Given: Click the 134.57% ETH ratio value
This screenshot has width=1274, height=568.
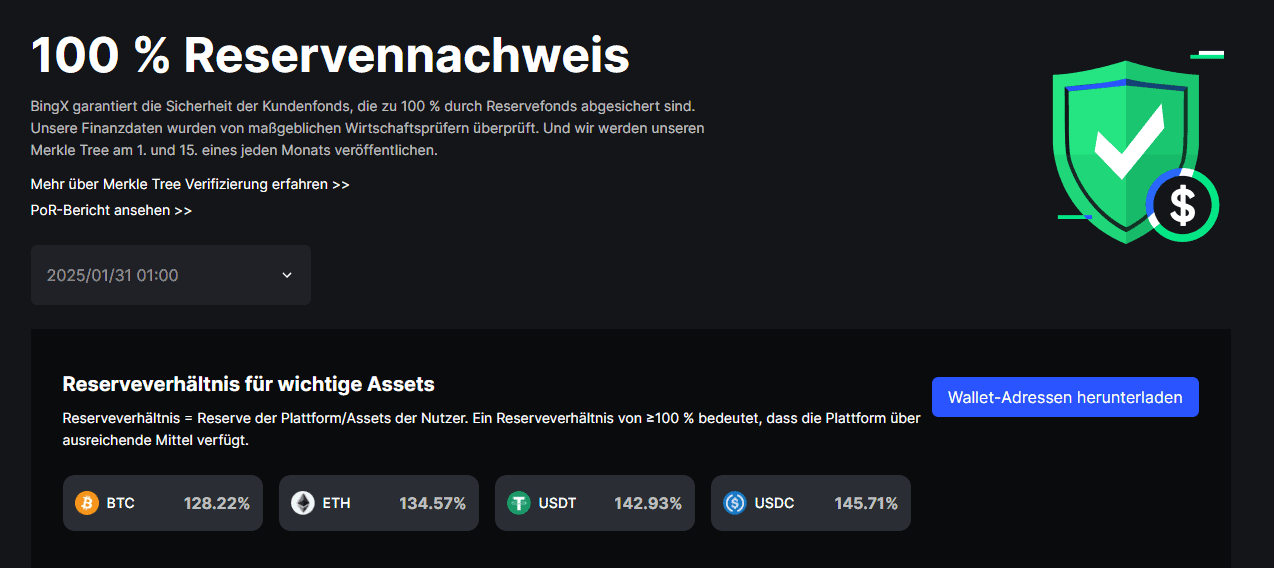Looking at the screenshot, I should (x=432, y=503).
